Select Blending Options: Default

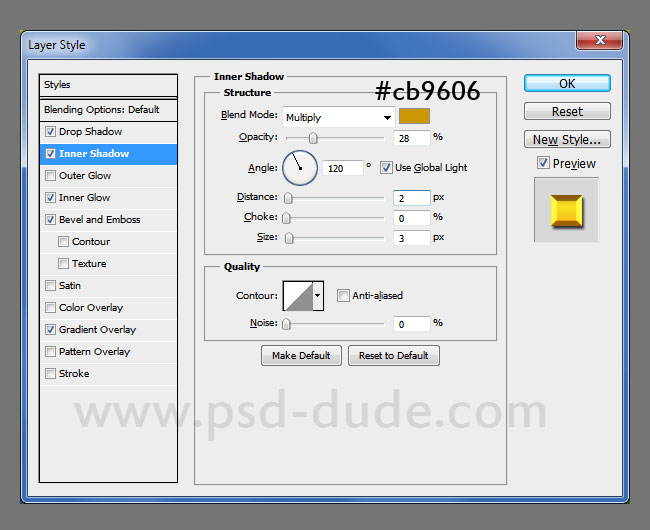(108, 110)
